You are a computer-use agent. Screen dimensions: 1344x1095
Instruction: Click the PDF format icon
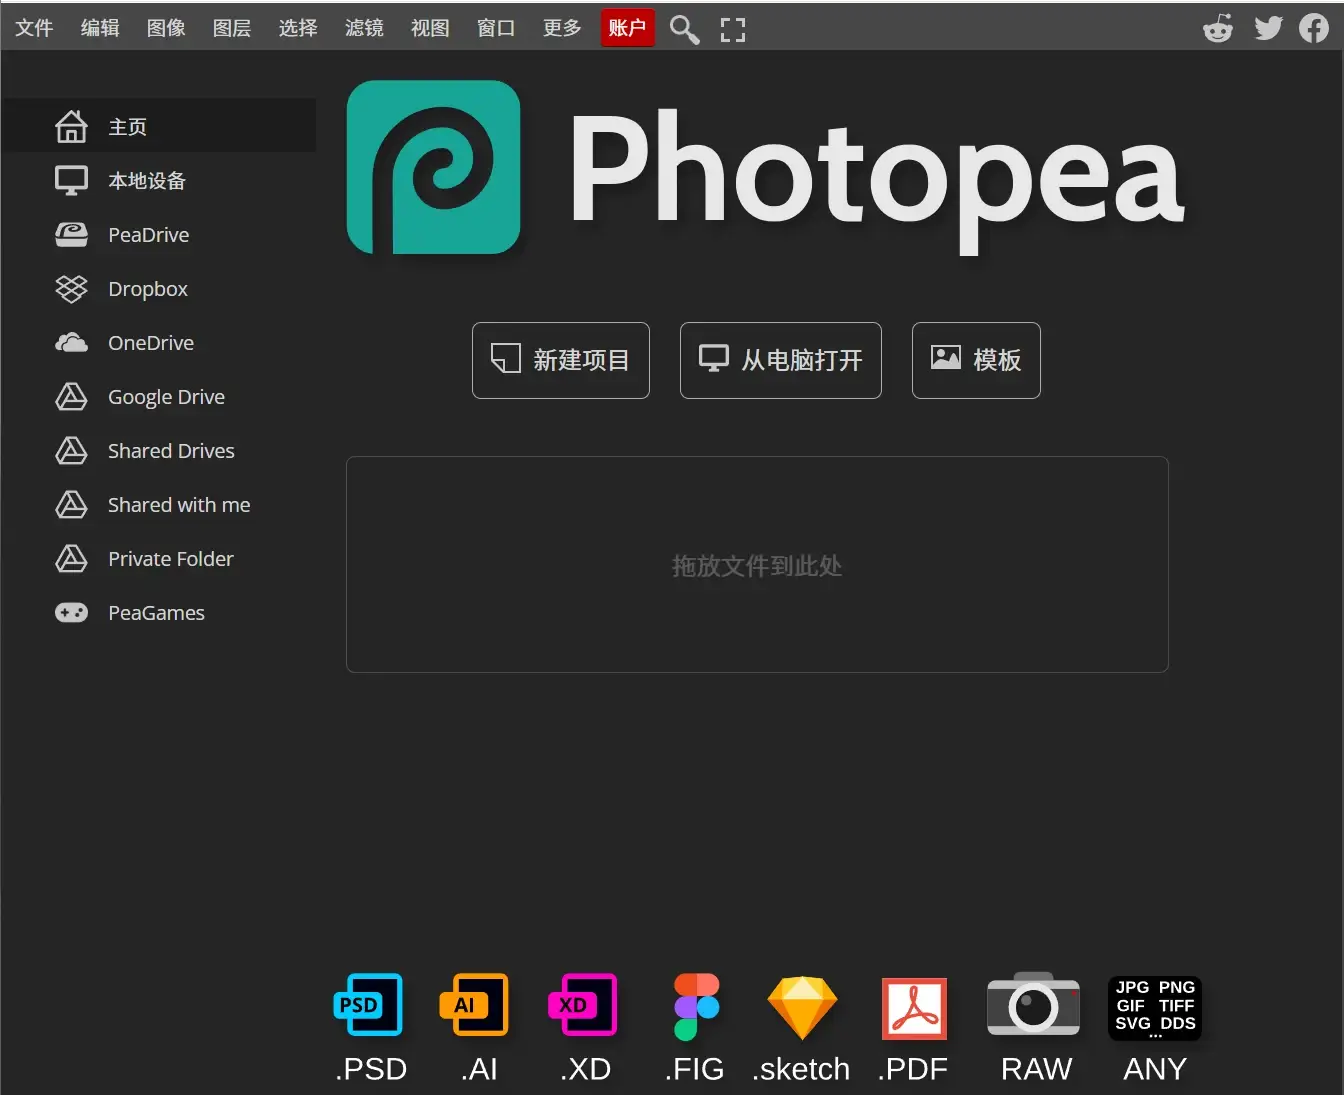[914, 1008]
